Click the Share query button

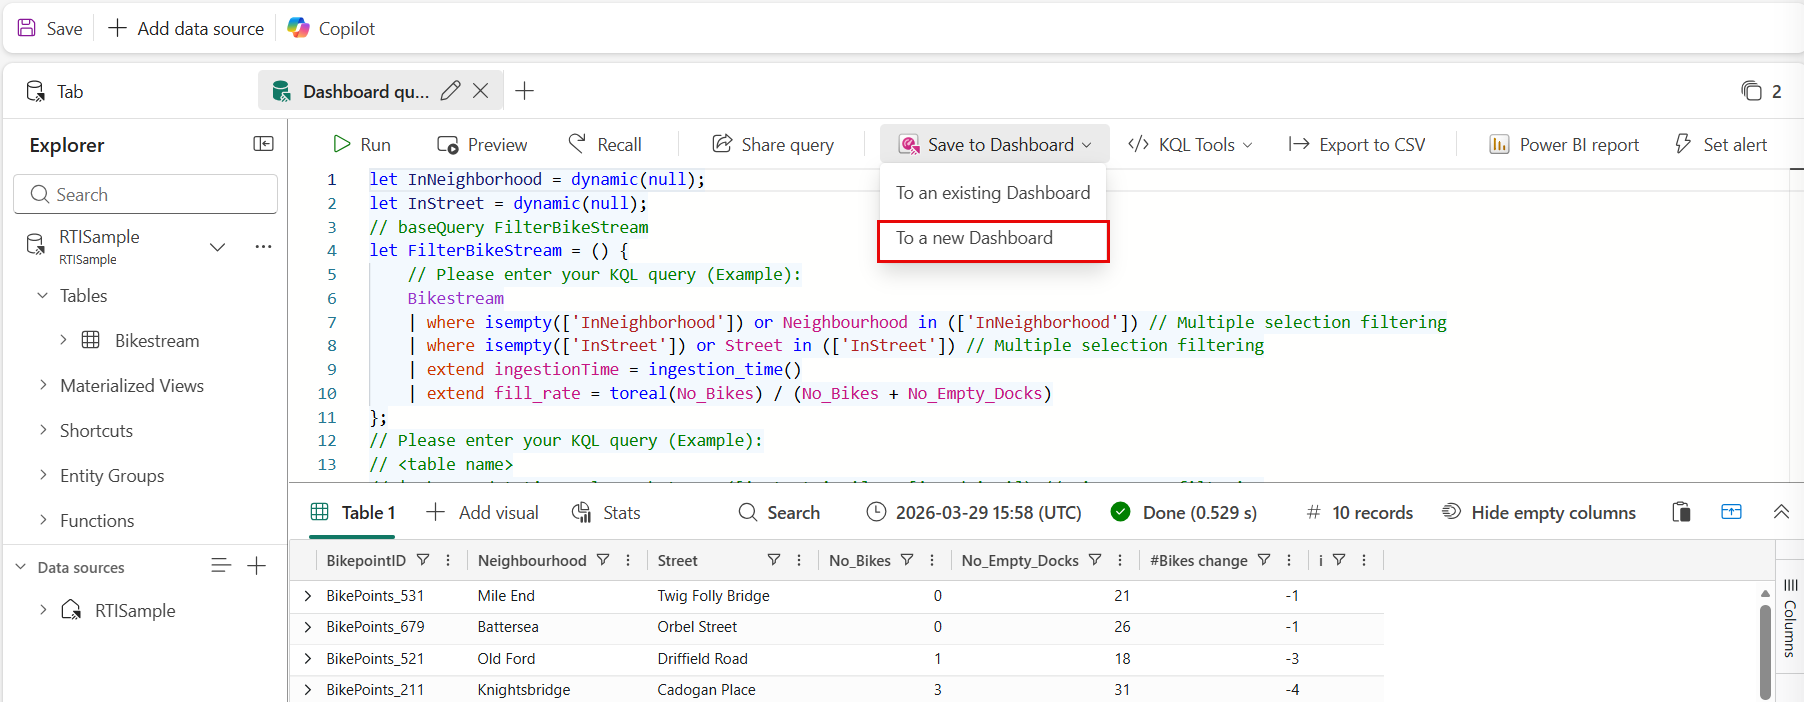point(773,145)
